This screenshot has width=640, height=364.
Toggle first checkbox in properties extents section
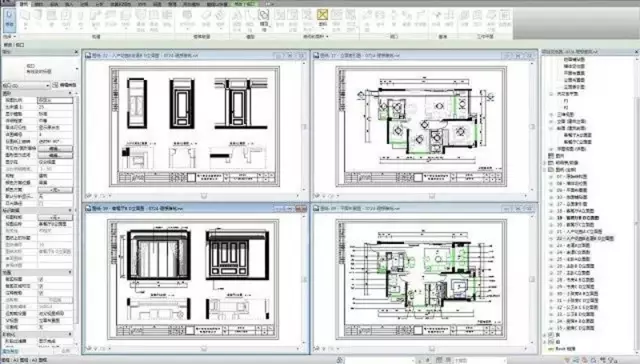[x=40, y=280]
